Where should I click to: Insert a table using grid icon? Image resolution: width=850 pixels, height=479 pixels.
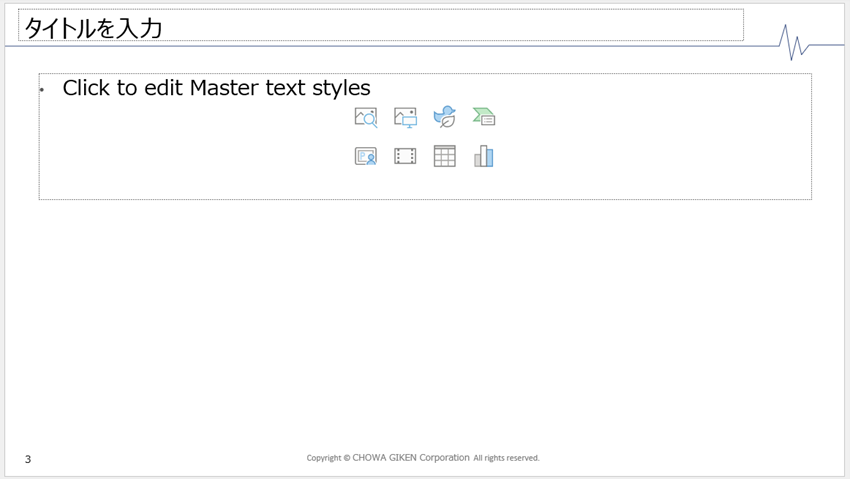[444, 156]
